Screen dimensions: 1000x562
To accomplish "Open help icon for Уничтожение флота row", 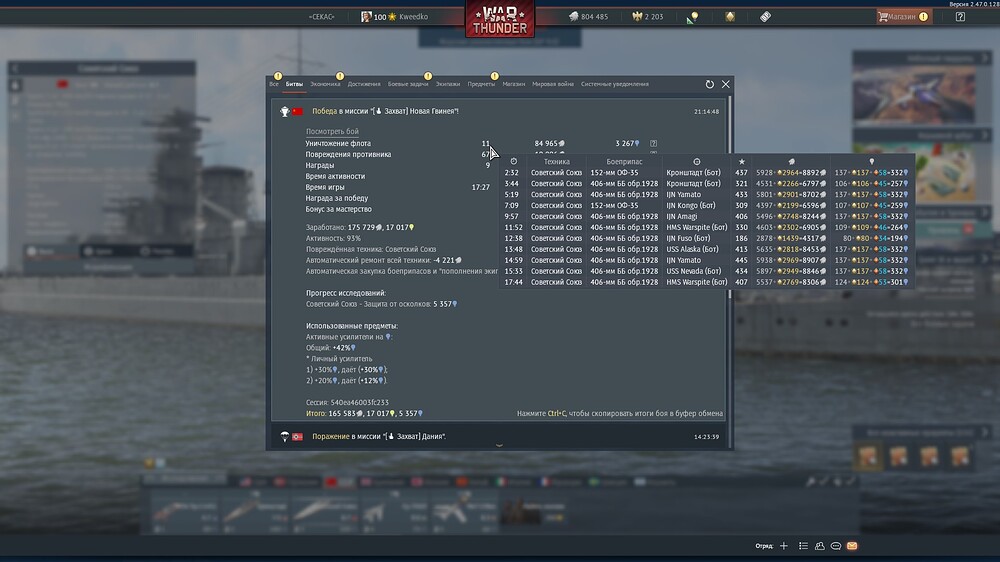I will 653,144.
